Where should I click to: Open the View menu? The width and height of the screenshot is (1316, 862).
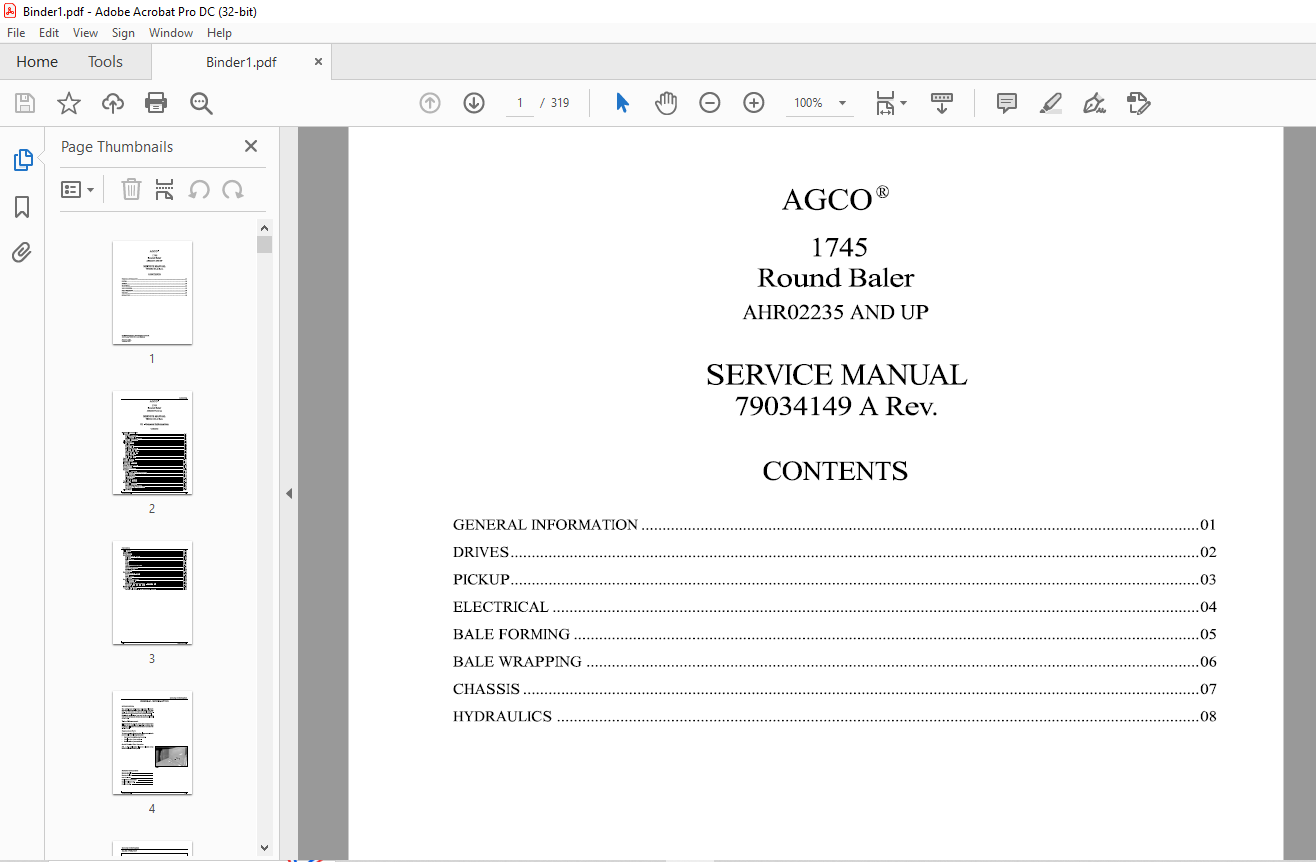(85, 33)
